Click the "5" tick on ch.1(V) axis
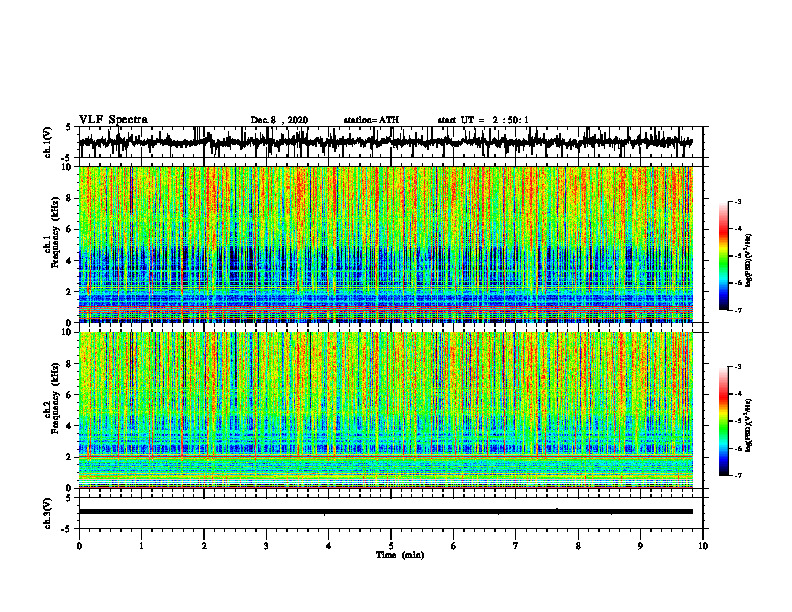792x612 pixels. (68, 128)
